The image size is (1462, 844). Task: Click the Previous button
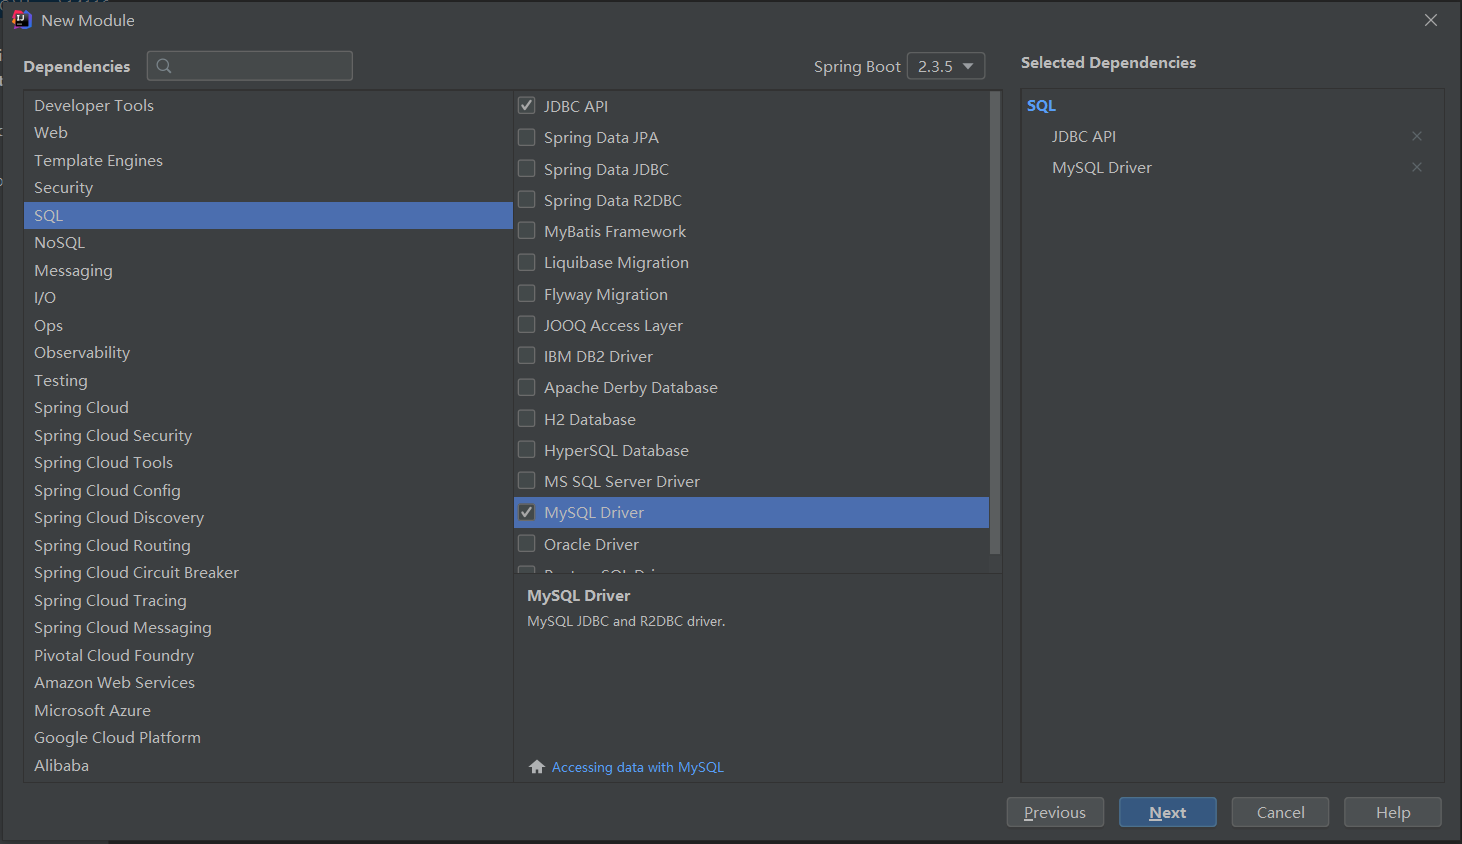[1055, 812]
